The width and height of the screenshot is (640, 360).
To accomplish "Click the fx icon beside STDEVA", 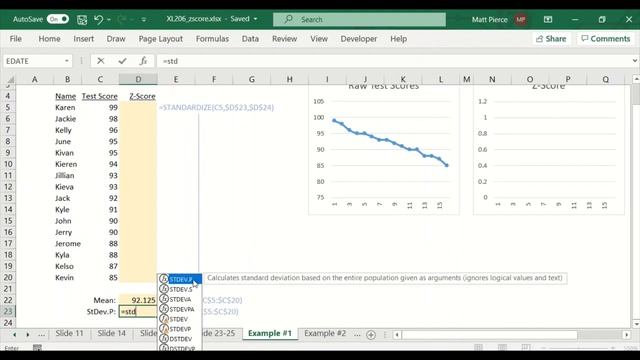I will coord(164,299).
